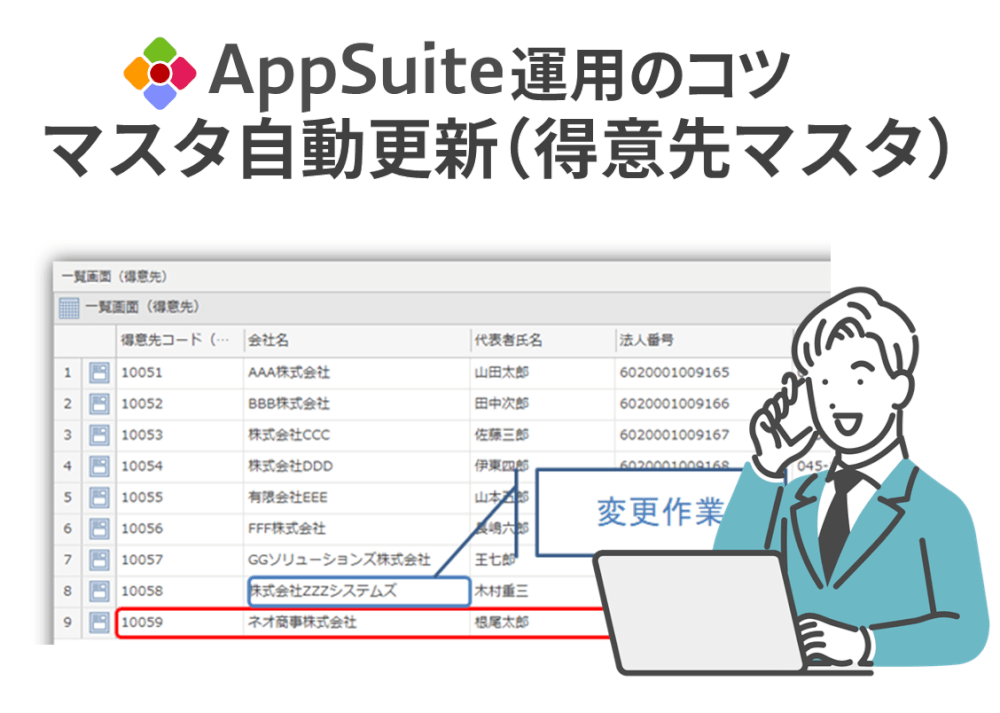Select the 代表者氏名 column header
Image resolution: width=1000 pixels, height=713 pixels.
click(x=510, y=340)
